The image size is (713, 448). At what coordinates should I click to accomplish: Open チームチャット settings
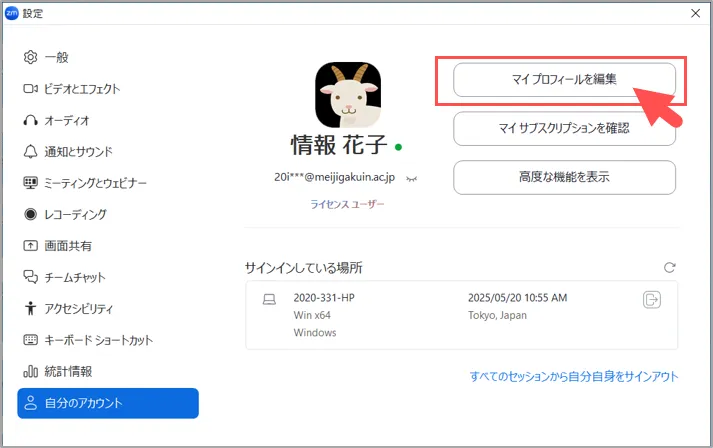75,277
